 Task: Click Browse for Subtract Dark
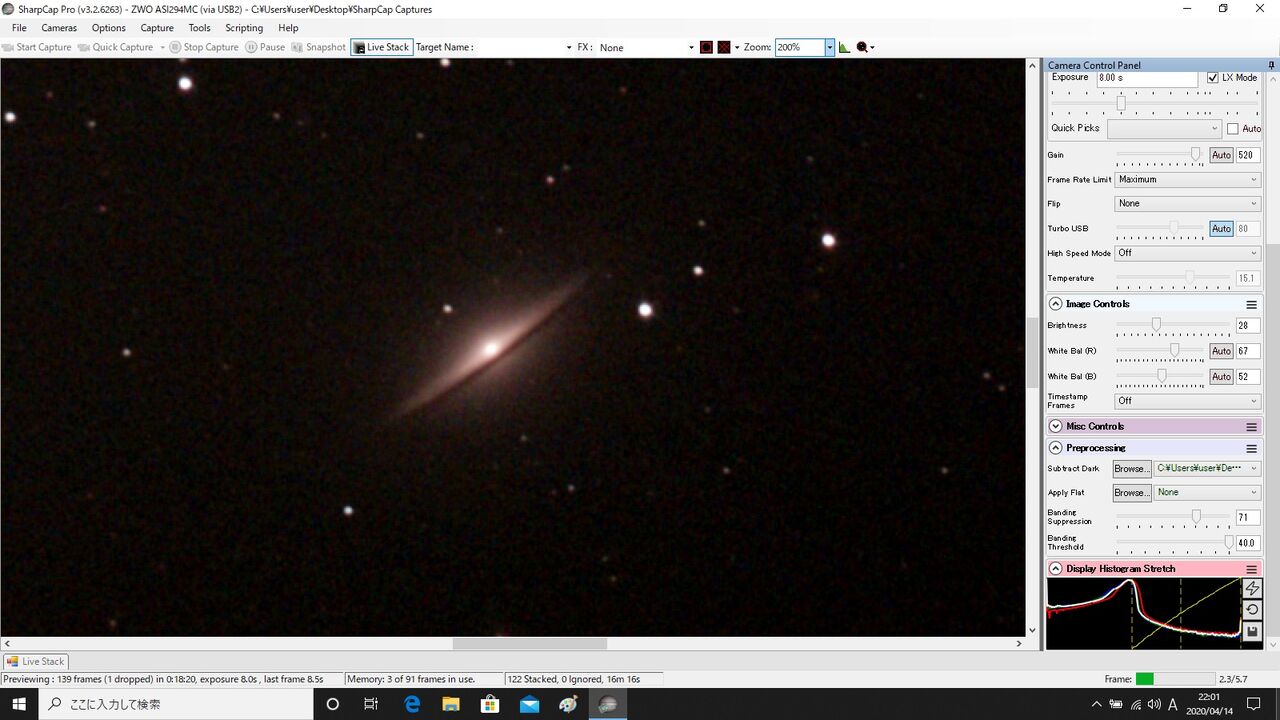pyautogui.click(x=1132, y=468)
